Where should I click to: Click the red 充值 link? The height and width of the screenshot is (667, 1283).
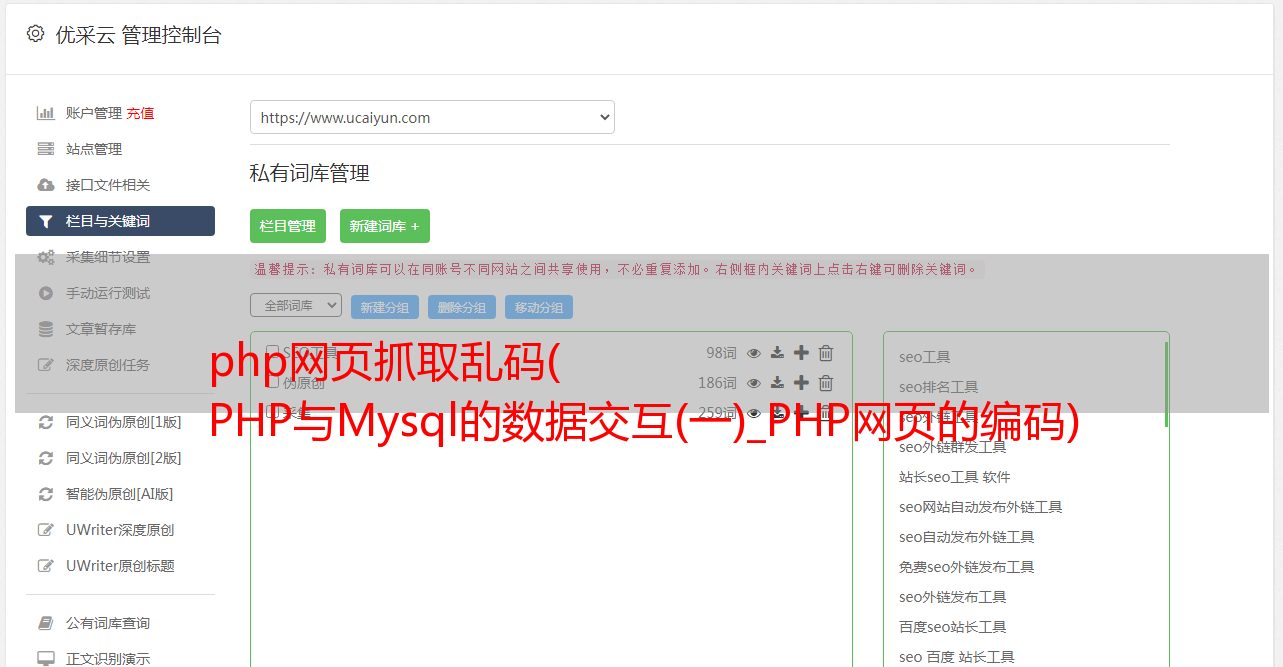[140, 113]
